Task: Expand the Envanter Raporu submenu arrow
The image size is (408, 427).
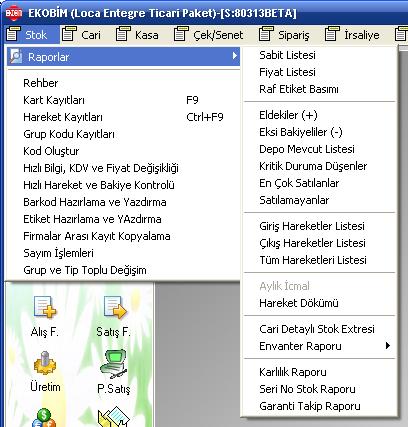Action: (x=388, y=346)
